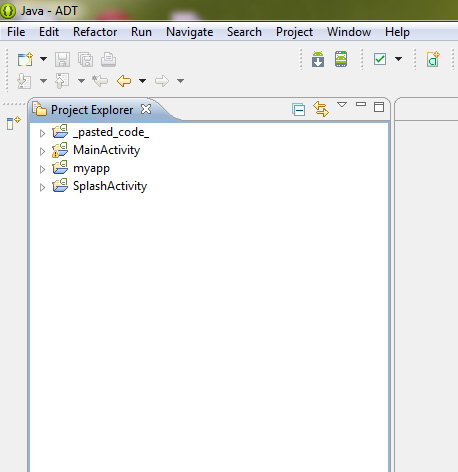
Task: Open the Forward history dropdown arrow
Action: (180, 81)
